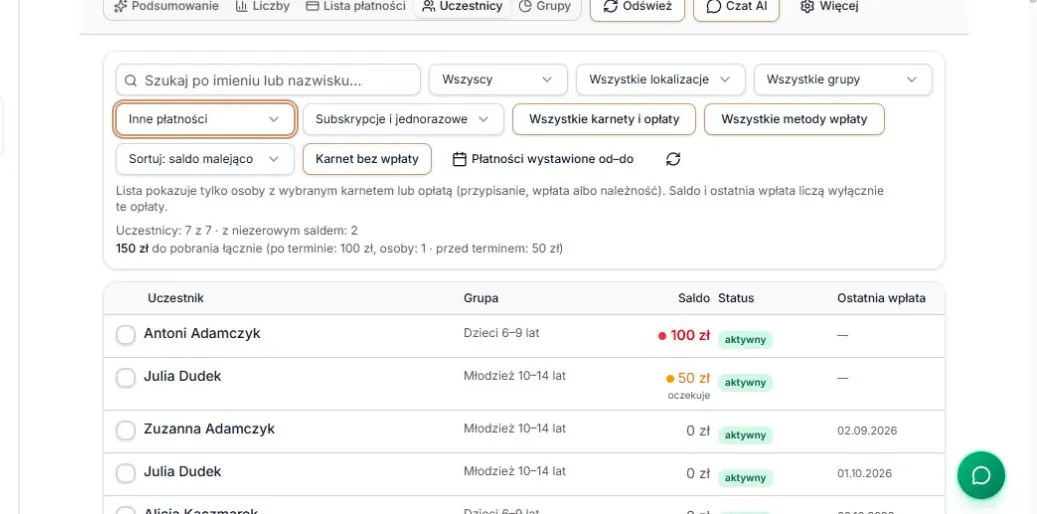Click the Czat AI speech bubble icon
The width and height of the screenshot is (1037, 514).
[714, 7]
